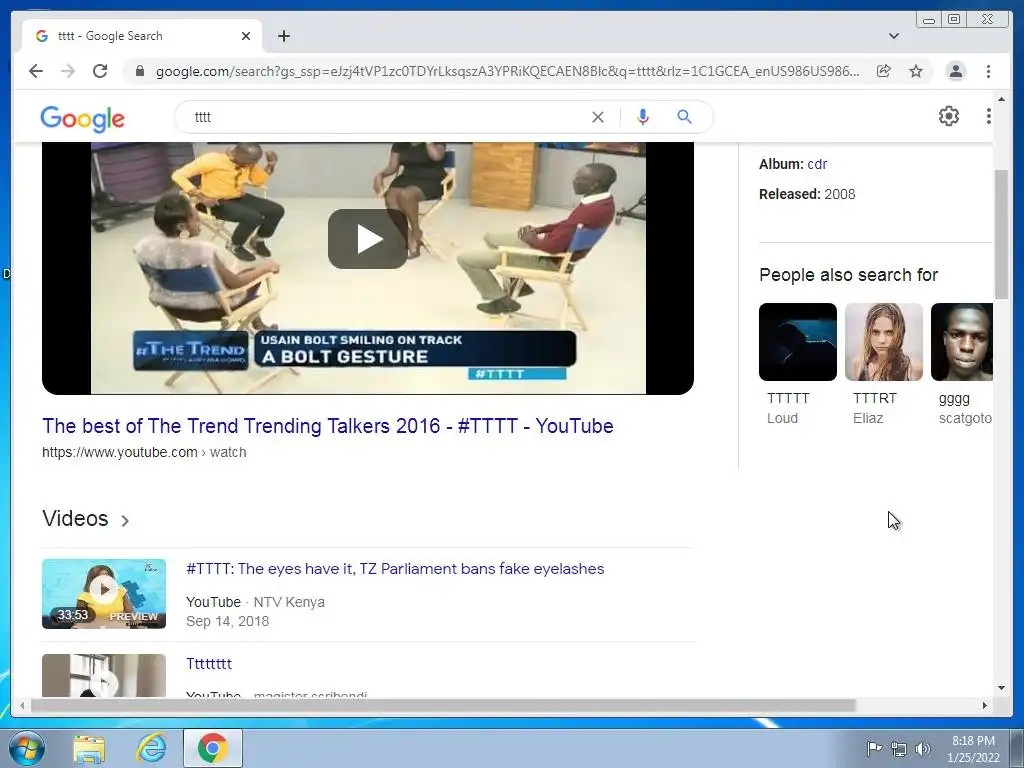1024x768 pixels.
Task: Open the Chrome three-dot menu
Action: [x=988, y=71]
